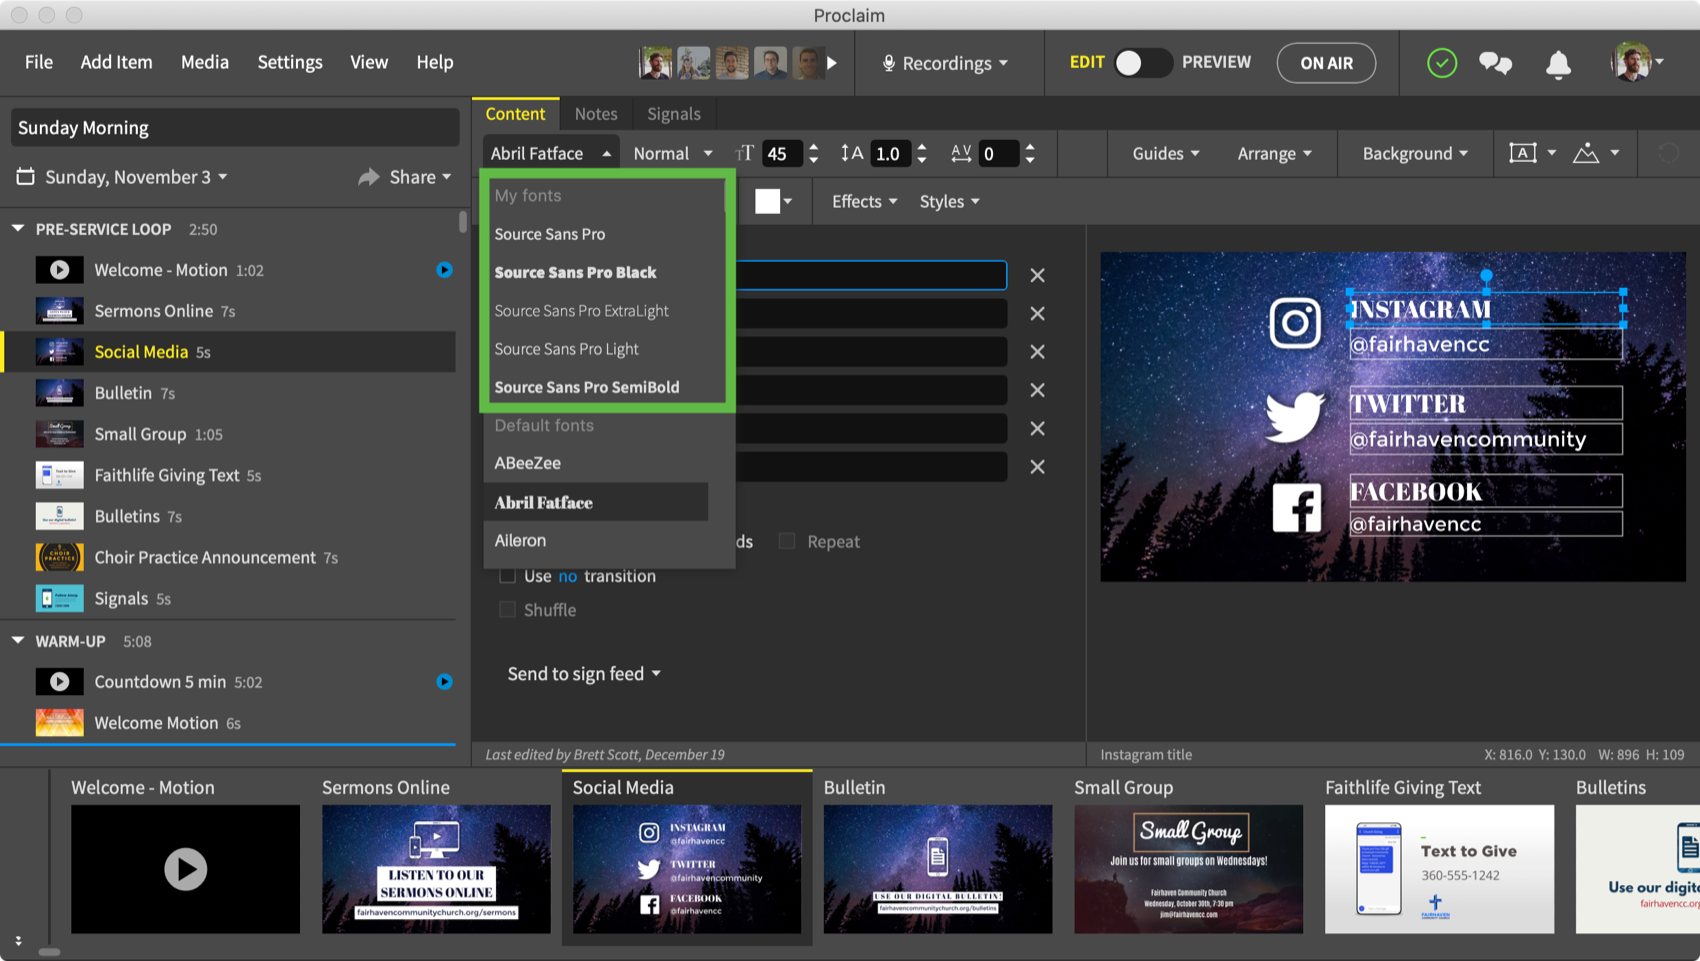Click the play arrow next to team avatars
Image resolution: width=1700 pixels, height=961 pixels.
point(832,63)
